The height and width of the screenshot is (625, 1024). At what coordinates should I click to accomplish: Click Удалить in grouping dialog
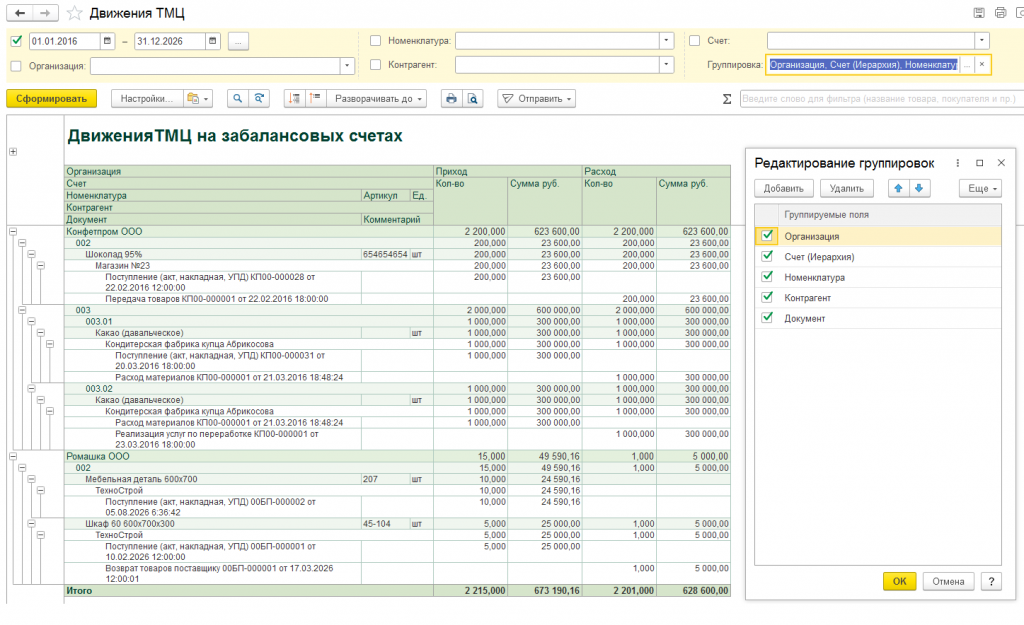(x=846, y=188)
